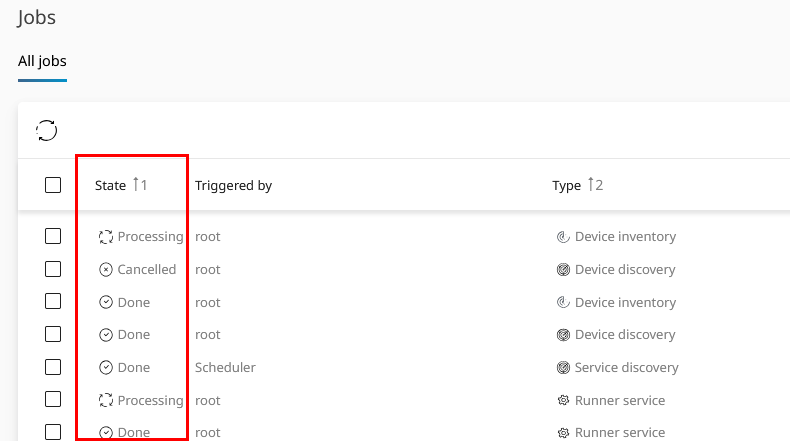Sort by the Type column sort arrow

pyautogui.click(x=591, y=185)
